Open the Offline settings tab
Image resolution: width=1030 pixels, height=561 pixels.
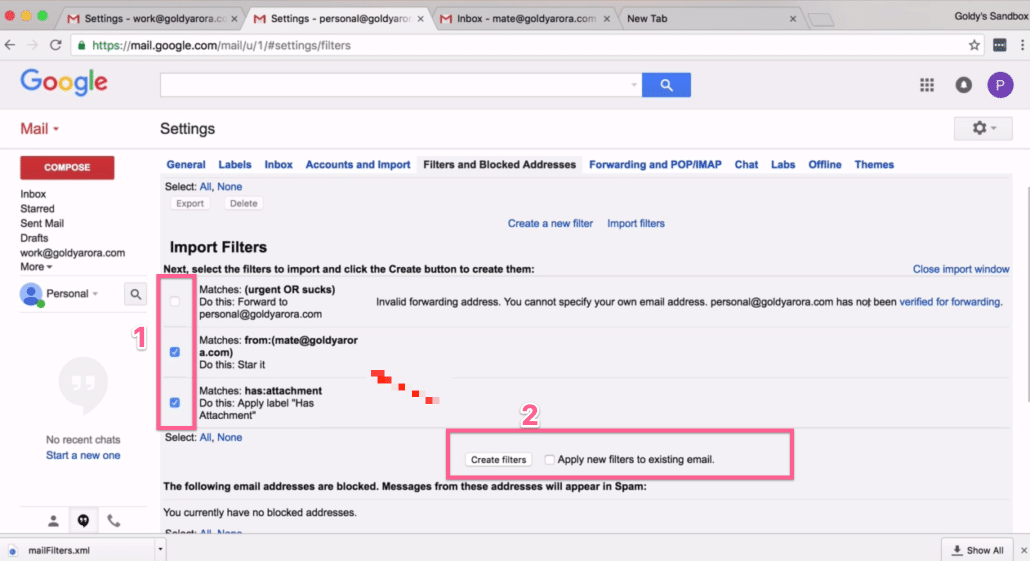(x=824, y=165)
